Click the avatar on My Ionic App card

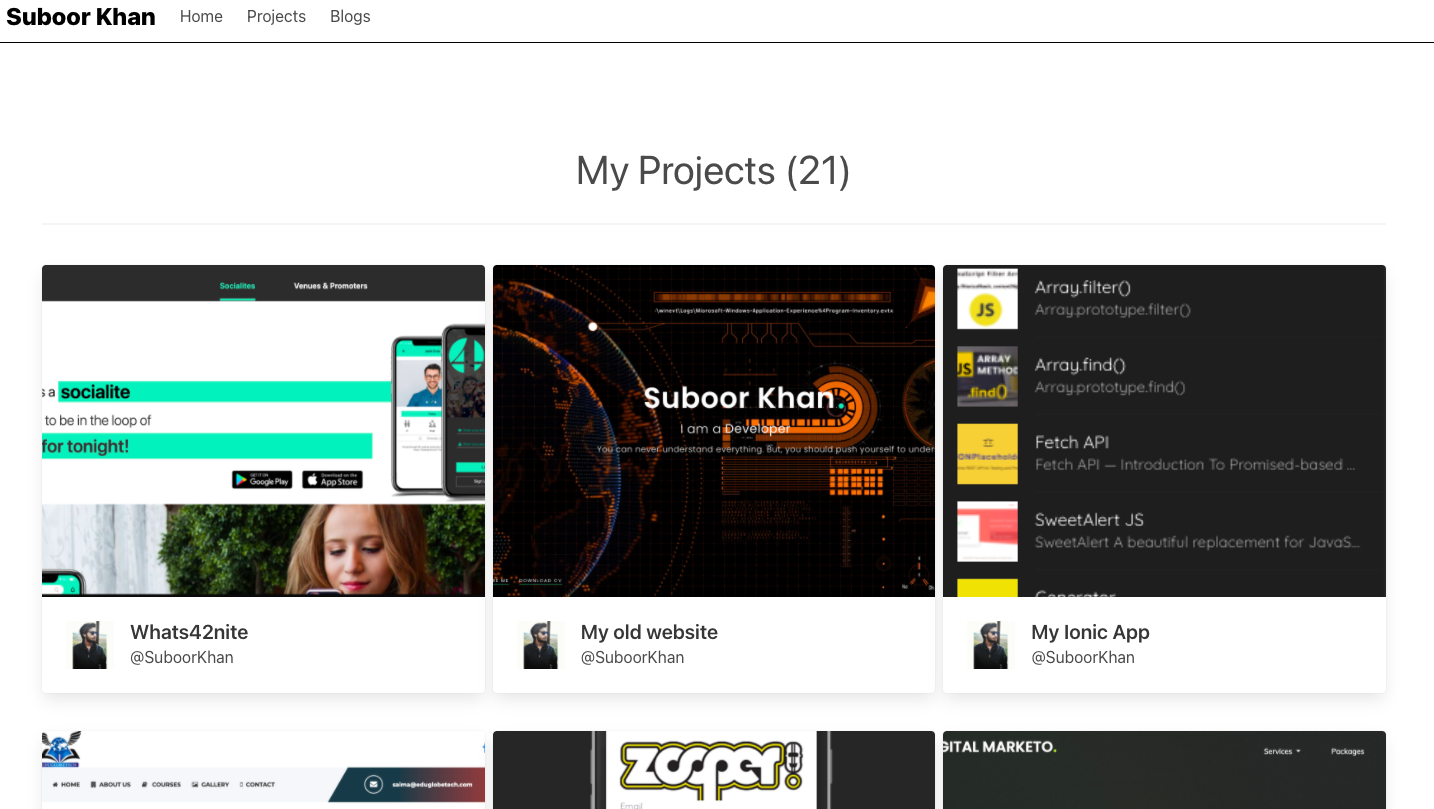pos(990,645)
